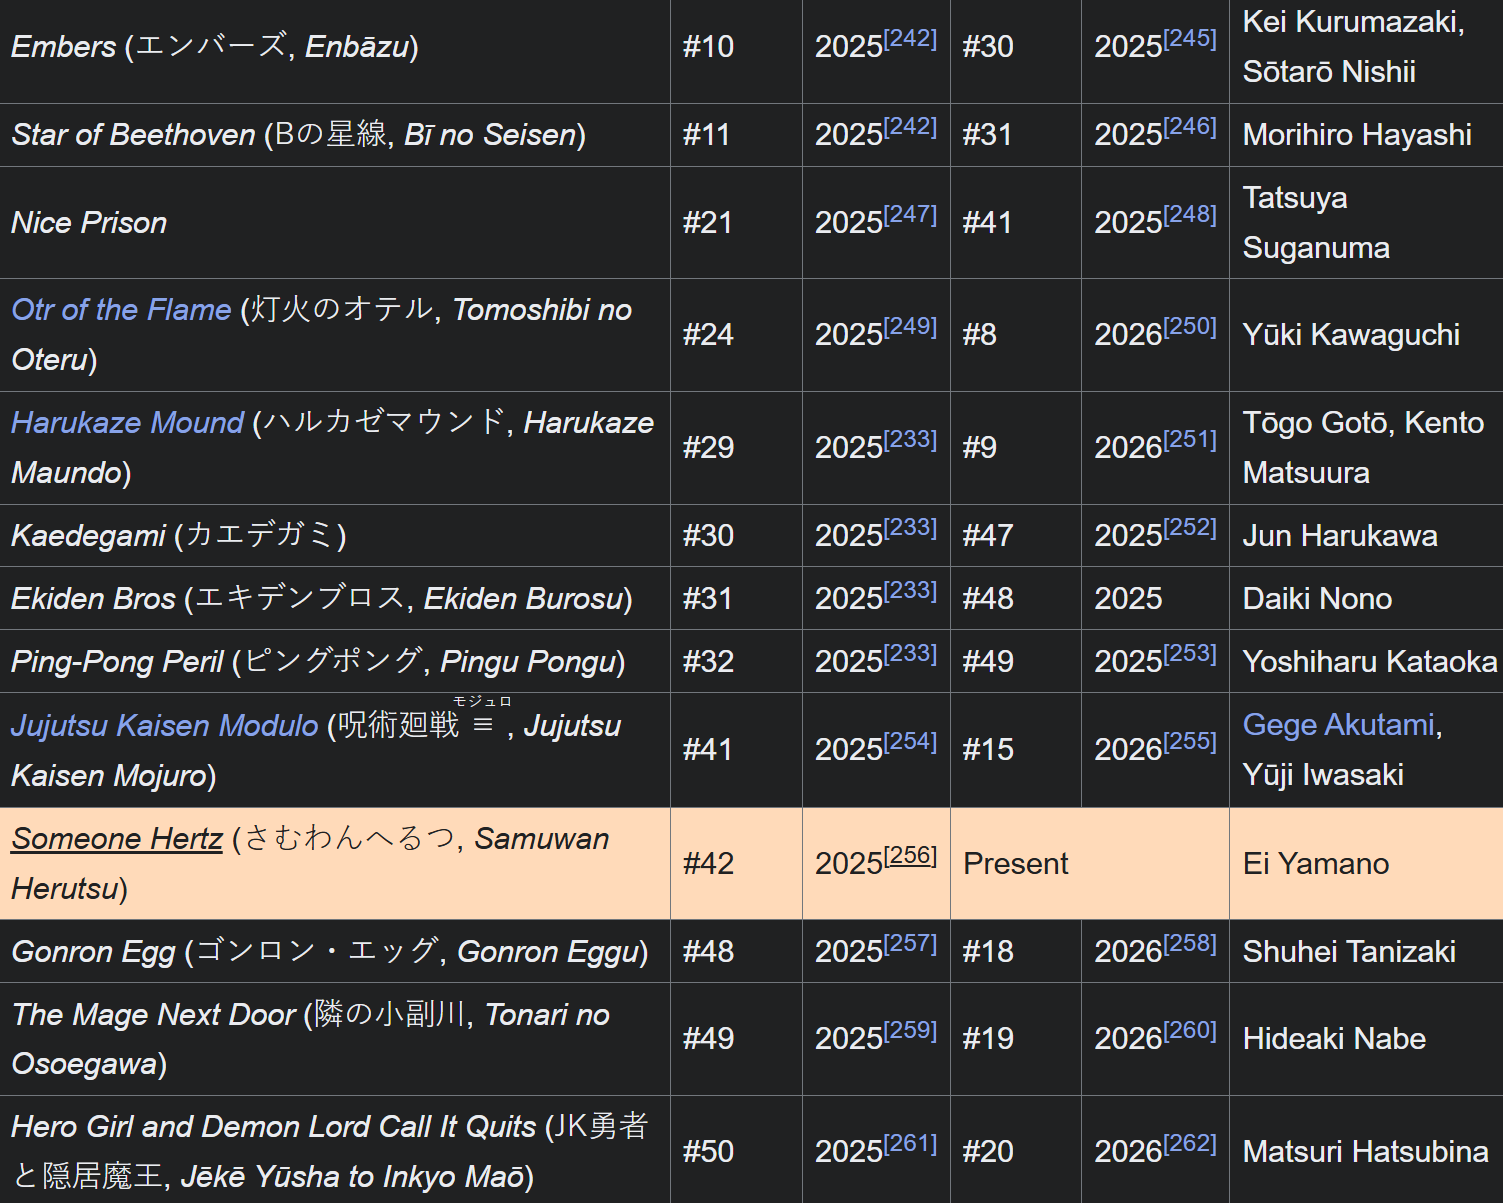The width and height of the screenshot is (1503, 1203).
Task: Click issue number "#24"
Action: (x=708, y=335)
